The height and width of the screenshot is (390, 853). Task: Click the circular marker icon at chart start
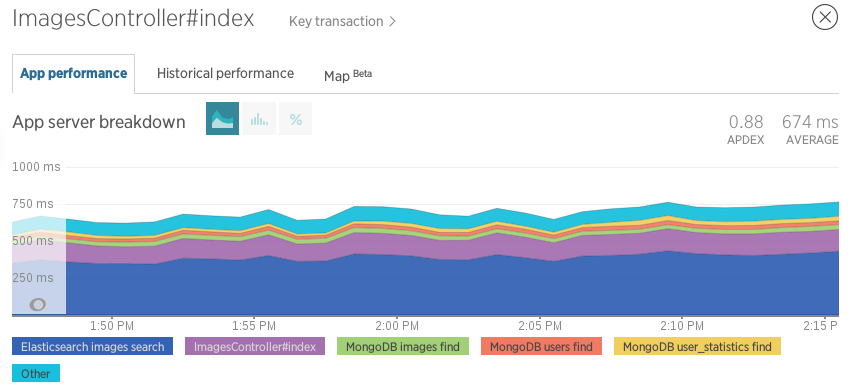(38, 305)
